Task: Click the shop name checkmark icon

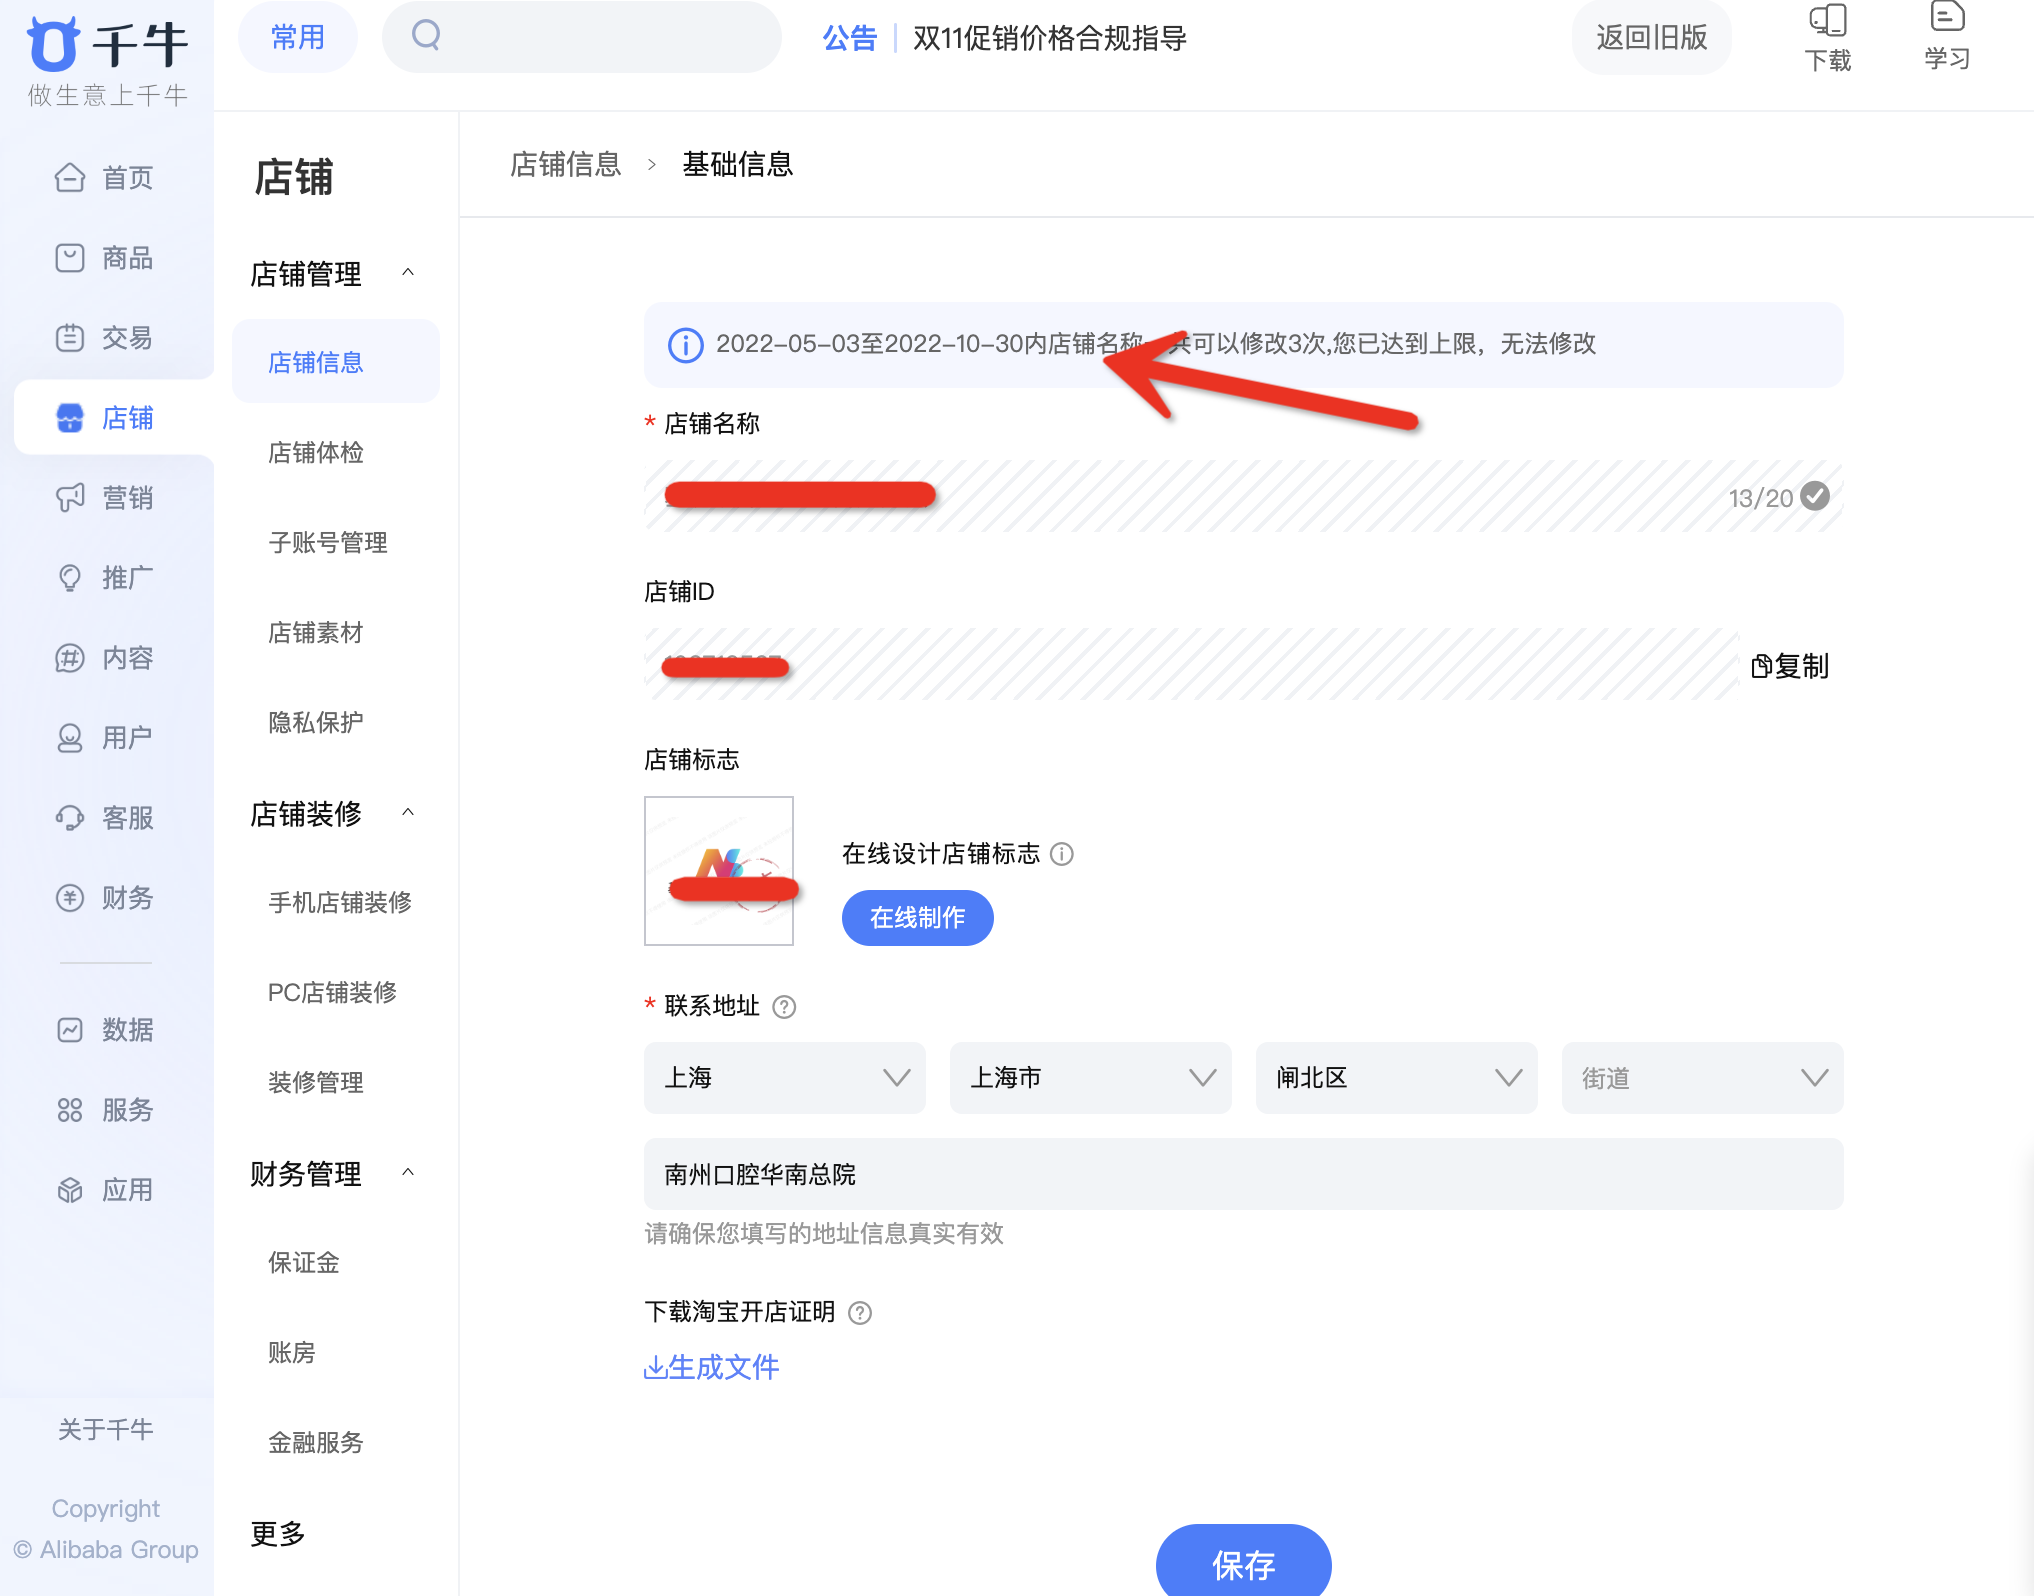Action: click(1815, 496)
